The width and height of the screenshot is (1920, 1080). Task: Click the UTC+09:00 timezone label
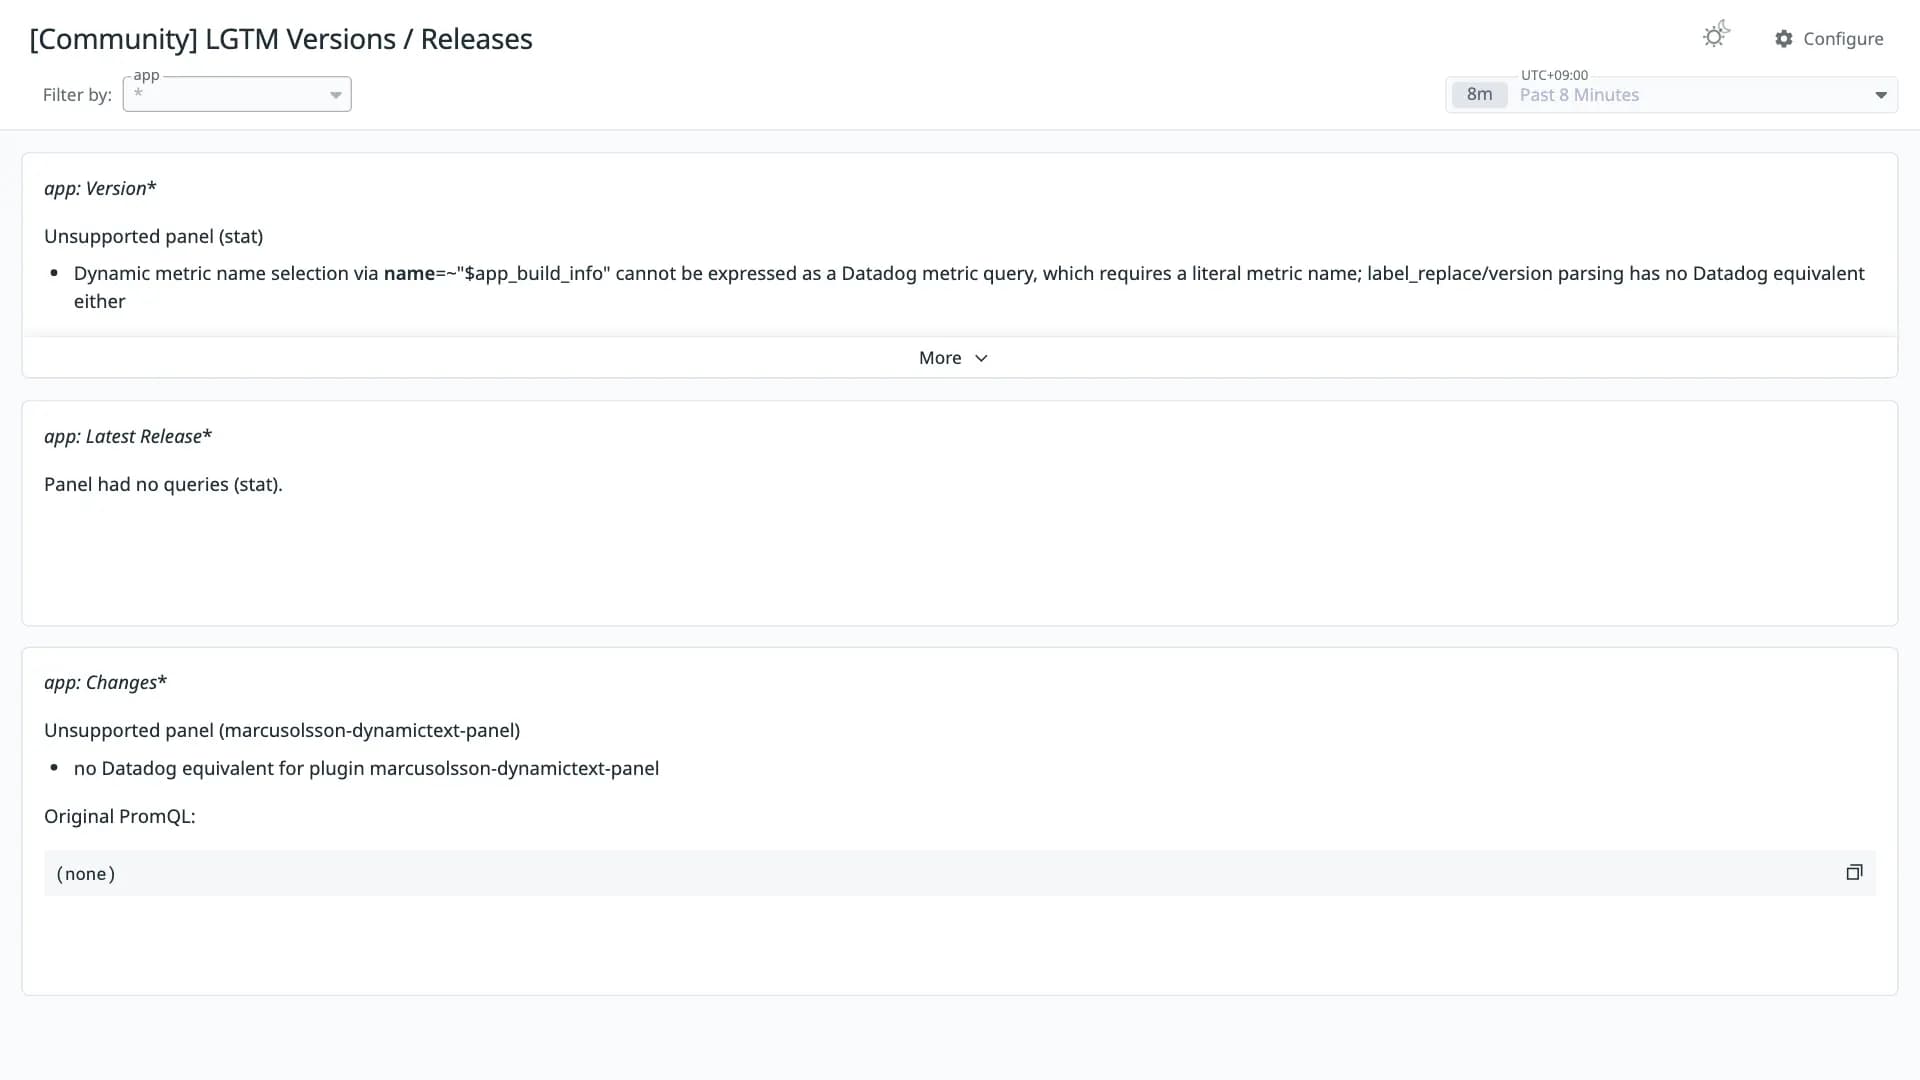pos(1554,75)
